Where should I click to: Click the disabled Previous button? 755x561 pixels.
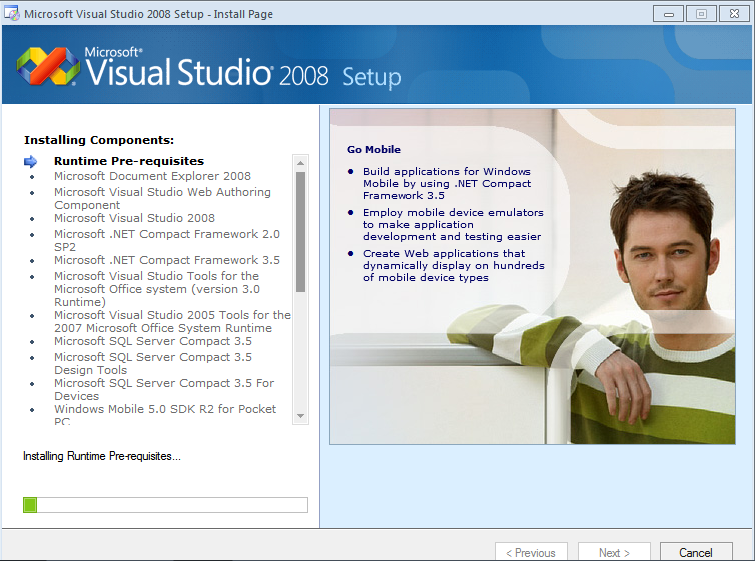coord(531,552)
